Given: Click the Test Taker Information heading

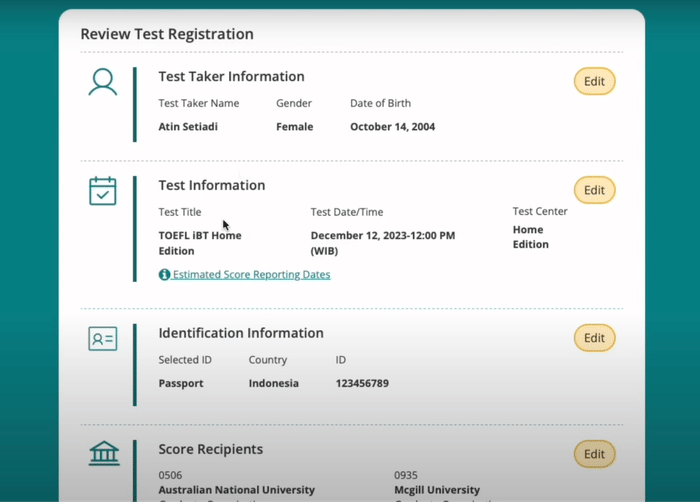Looking at the screenshot, I should tap(231, 76).
